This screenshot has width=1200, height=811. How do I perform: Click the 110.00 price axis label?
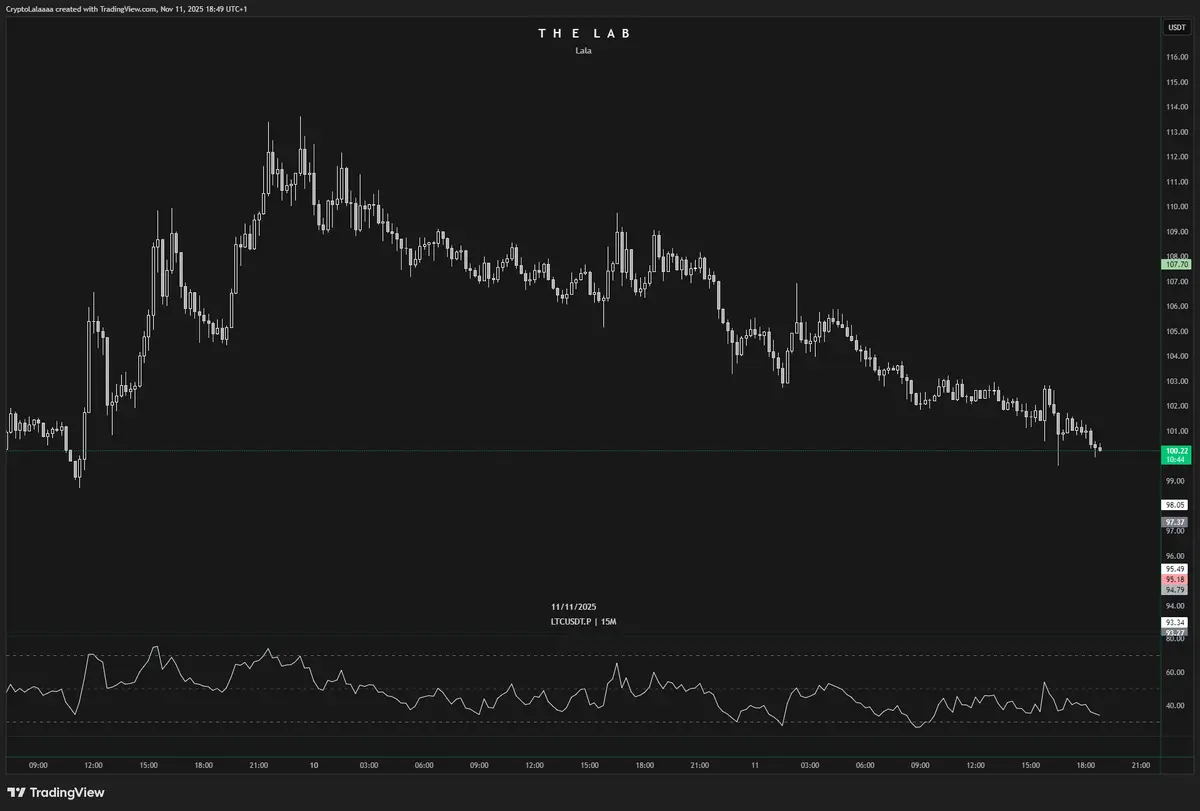[1176, 207]
